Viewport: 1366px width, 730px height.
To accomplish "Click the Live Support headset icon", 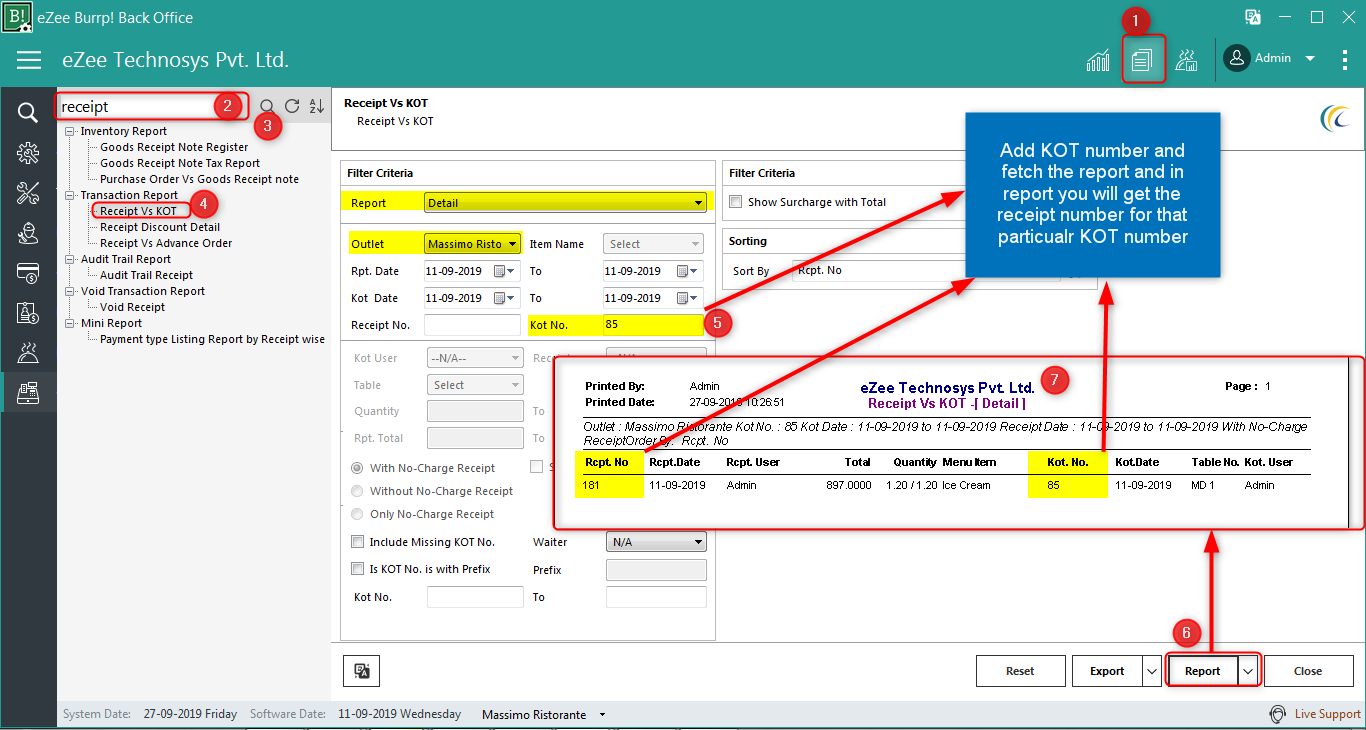I will (1277, 714).
